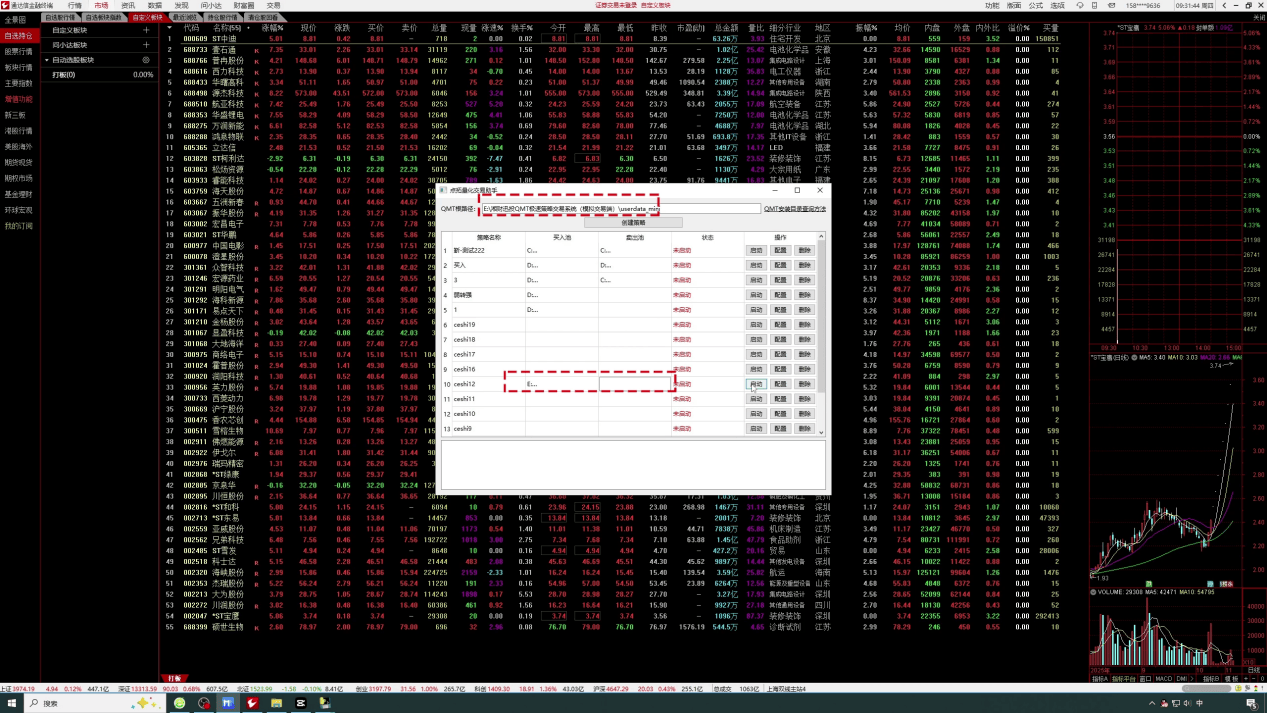Open the green WeChat taskbar icon
The height and width of the screenshot is (713, 1267).
coord(180,703)
